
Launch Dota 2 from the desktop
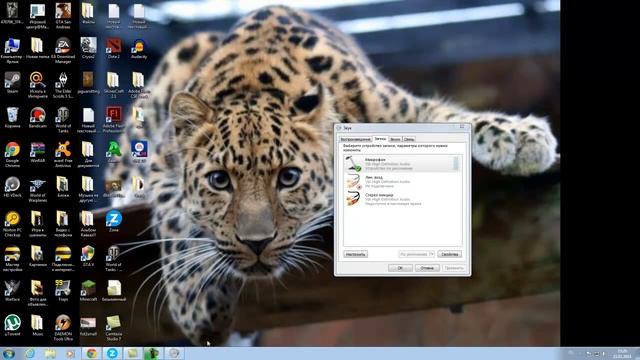click(113, 48)
